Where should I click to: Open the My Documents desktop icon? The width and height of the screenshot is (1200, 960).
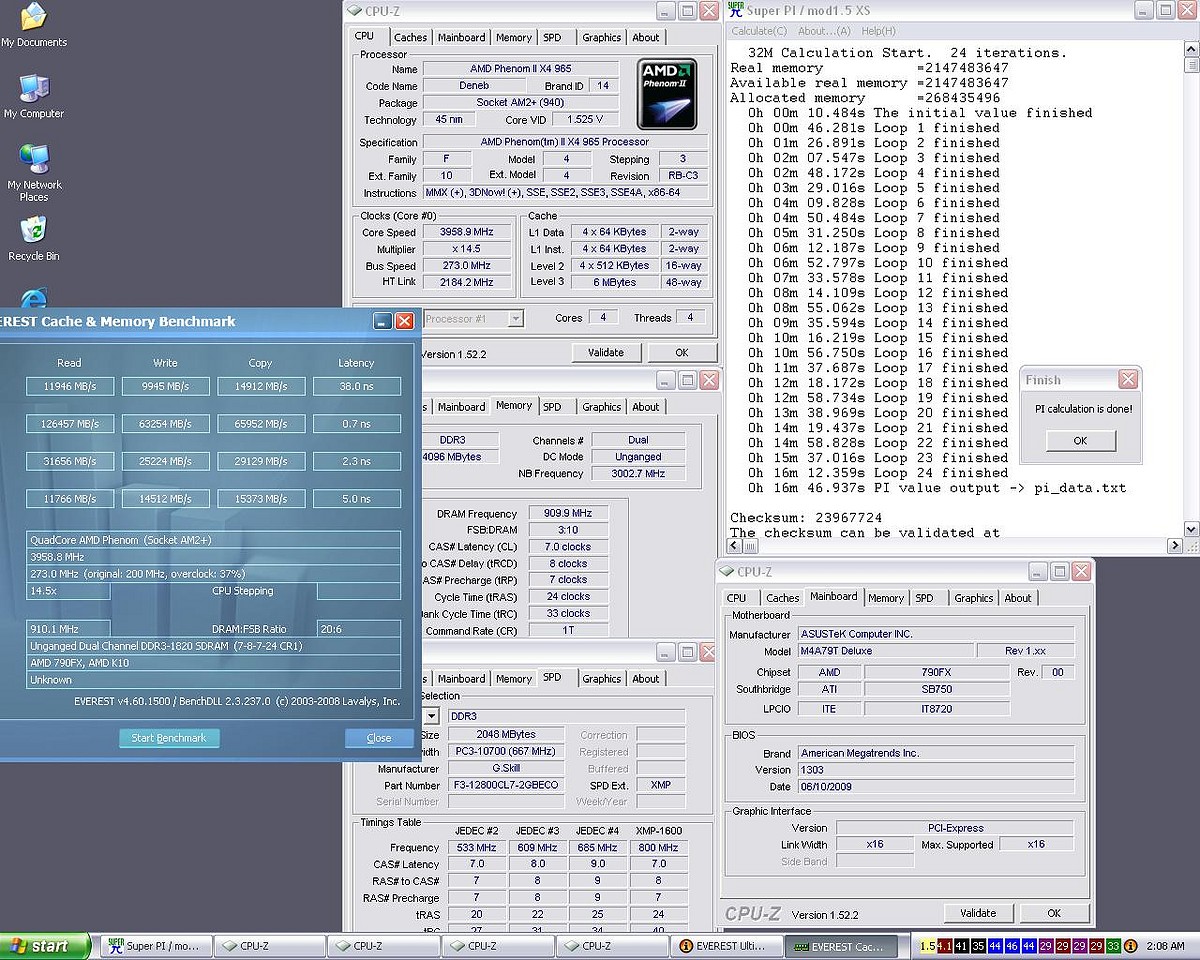coord(34,18)
